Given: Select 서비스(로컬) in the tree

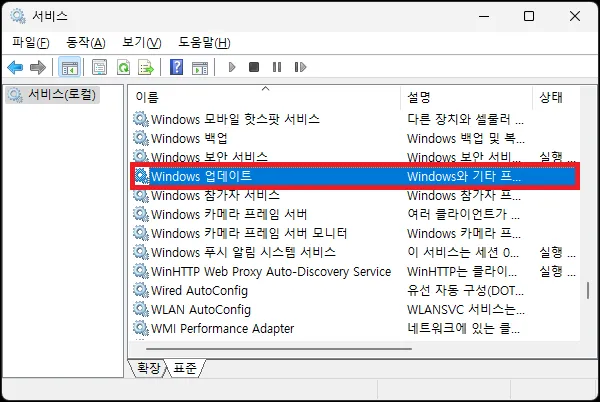Looking at the screenshot, I should pos(53,94).
